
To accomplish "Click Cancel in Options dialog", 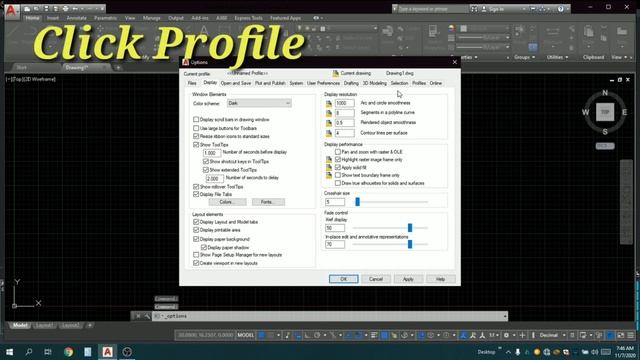I will [x=376, y=279].
